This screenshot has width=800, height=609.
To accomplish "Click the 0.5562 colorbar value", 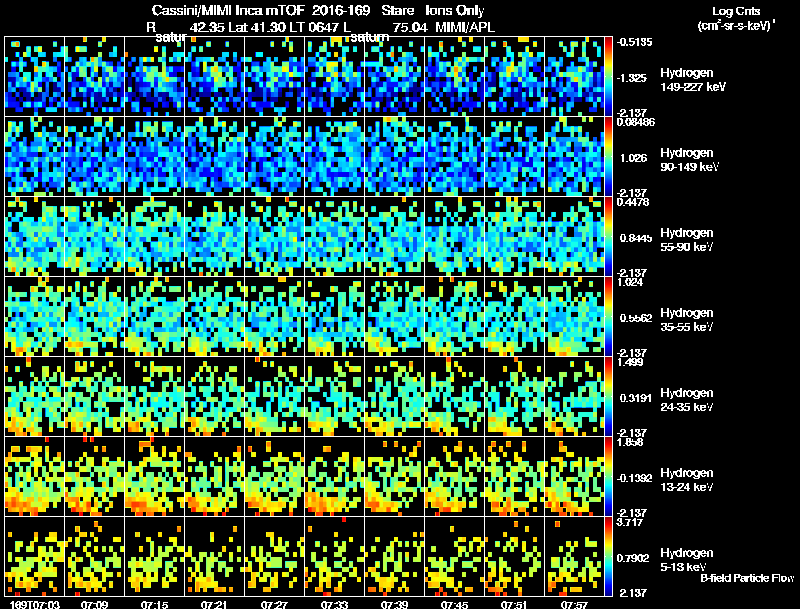I will (x=636, y=318).
